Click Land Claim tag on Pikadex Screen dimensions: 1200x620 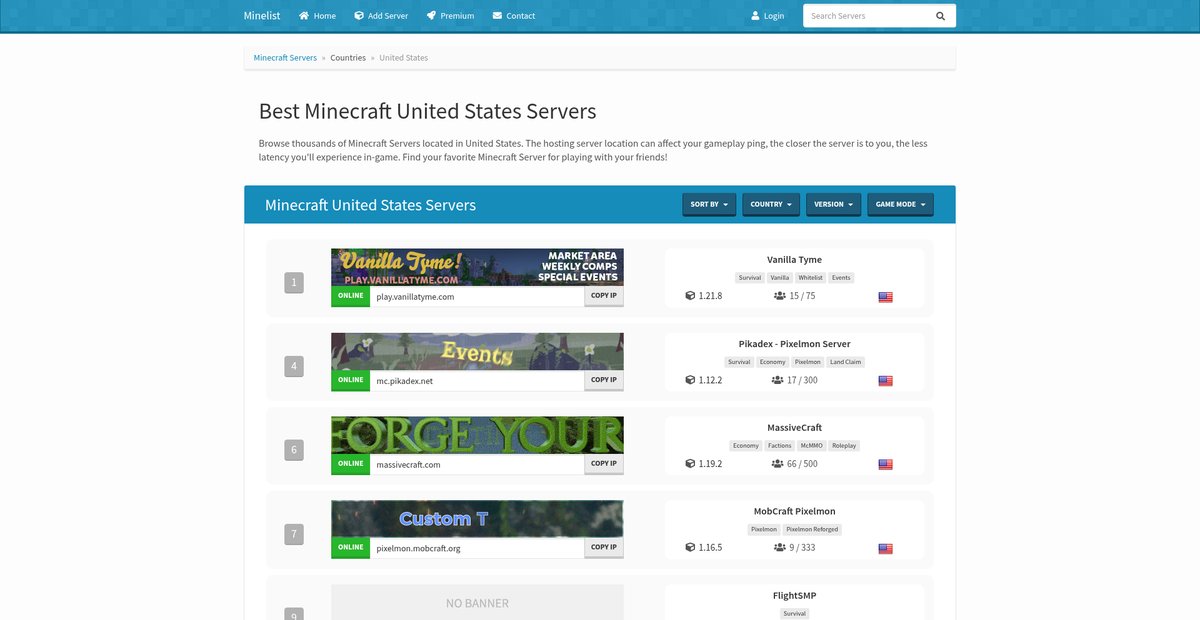pos(845,362)
